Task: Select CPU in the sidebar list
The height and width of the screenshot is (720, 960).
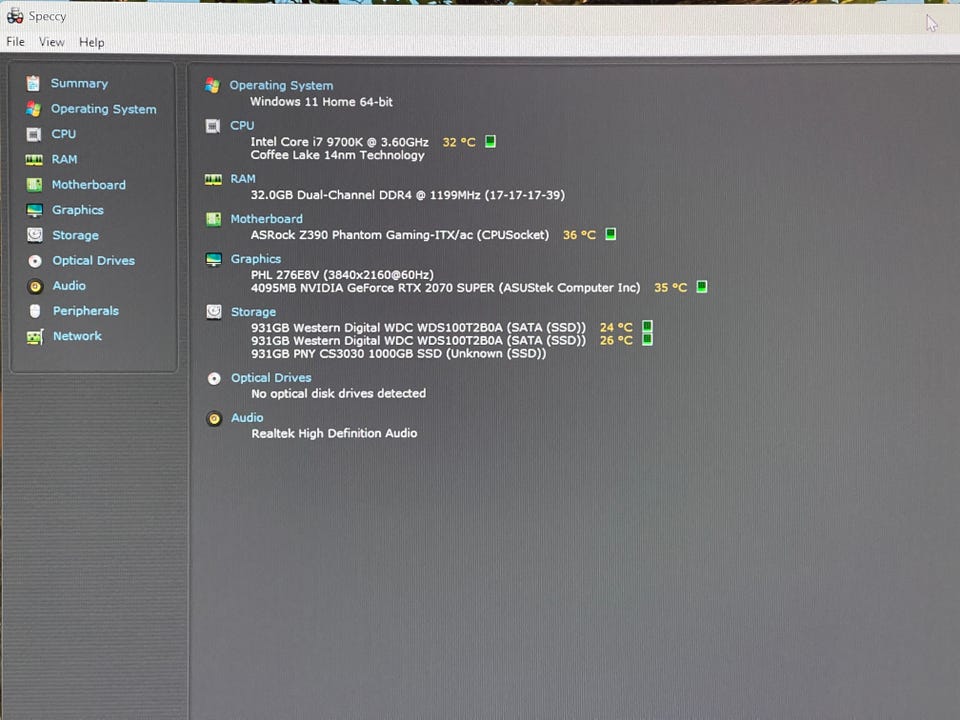Action: (64, 134)
